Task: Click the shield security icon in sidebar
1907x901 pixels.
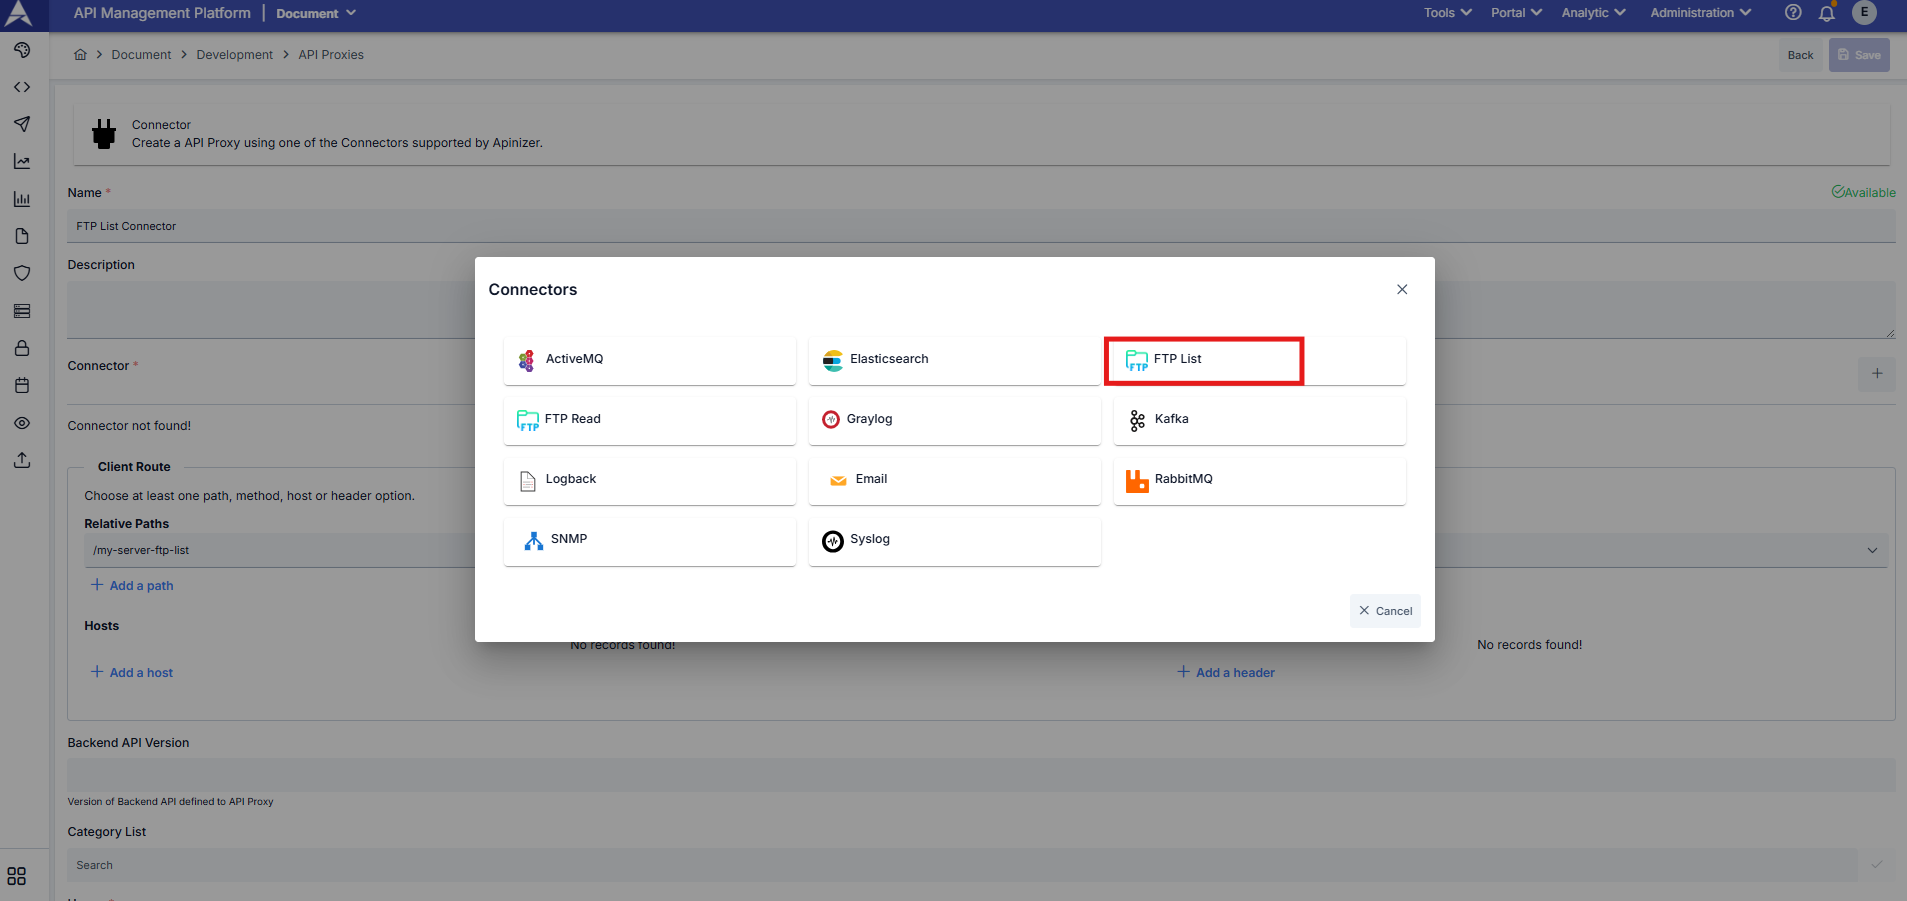Action: (x=22, y=272)
